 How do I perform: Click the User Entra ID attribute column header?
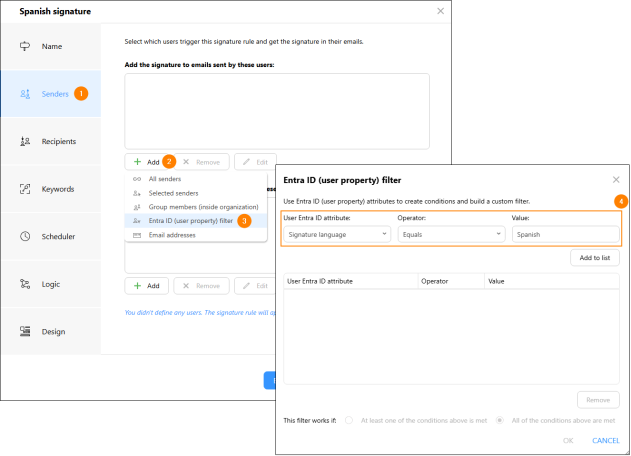coord(351,281)
